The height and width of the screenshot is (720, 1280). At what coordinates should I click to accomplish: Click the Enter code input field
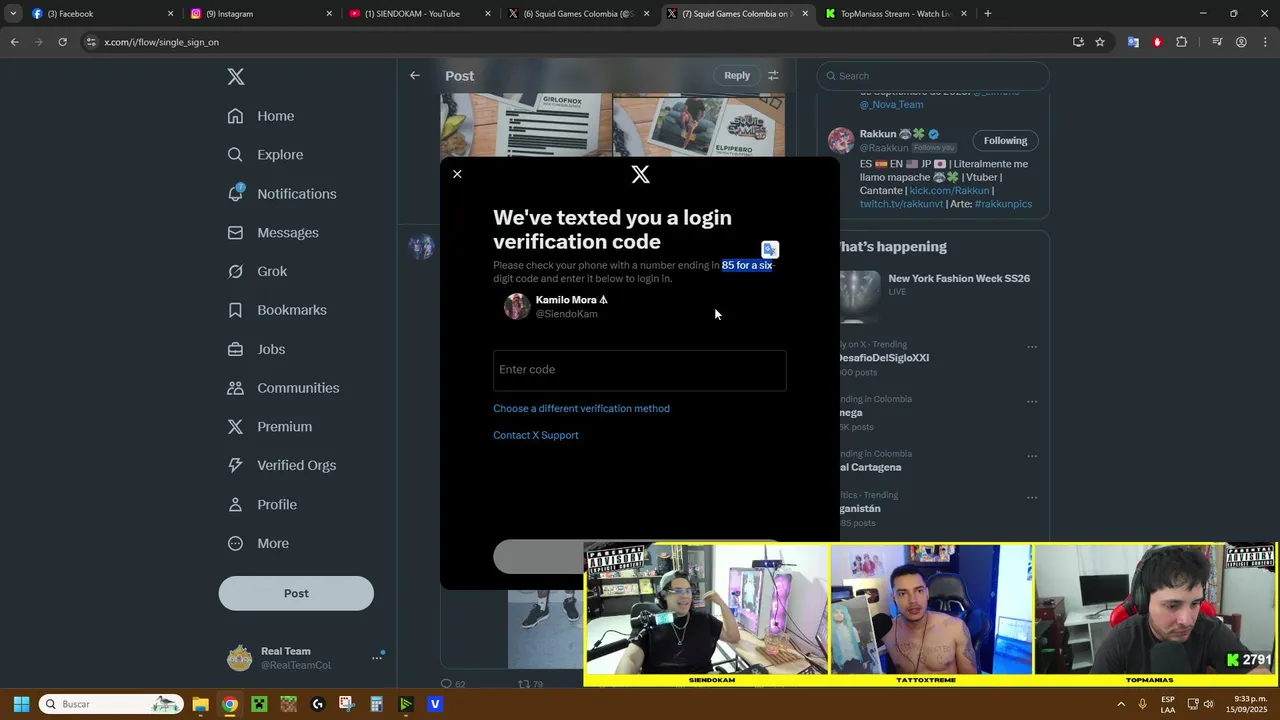pyautogui.click(x=640, y=370)
